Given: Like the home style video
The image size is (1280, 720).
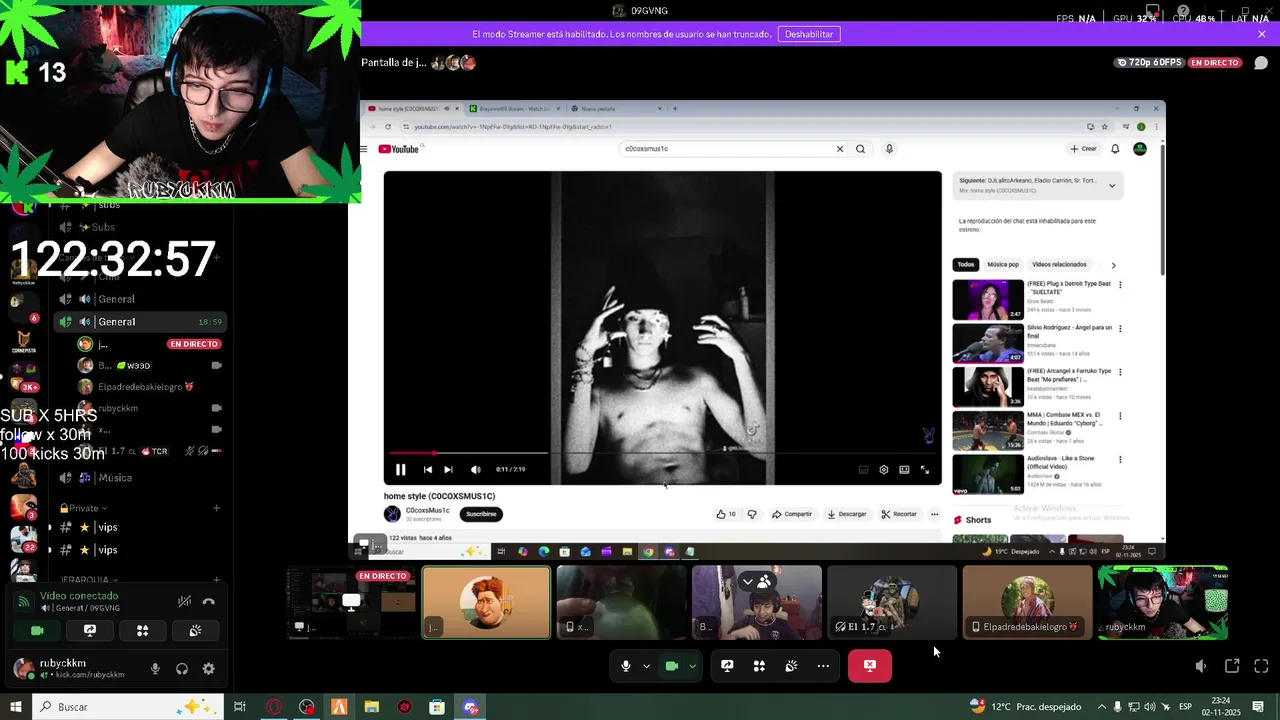Looking at the screenshot, I should pyautogui.click(x=725, y=514).
